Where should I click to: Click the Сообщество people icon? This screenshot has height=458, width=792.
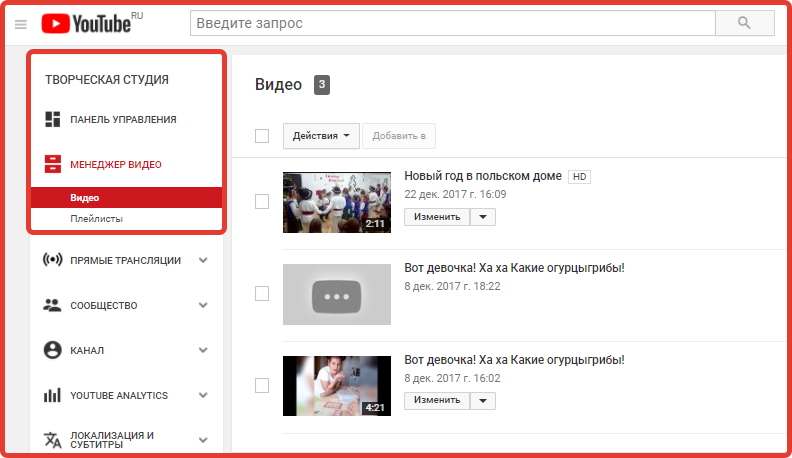pos(53,305)
